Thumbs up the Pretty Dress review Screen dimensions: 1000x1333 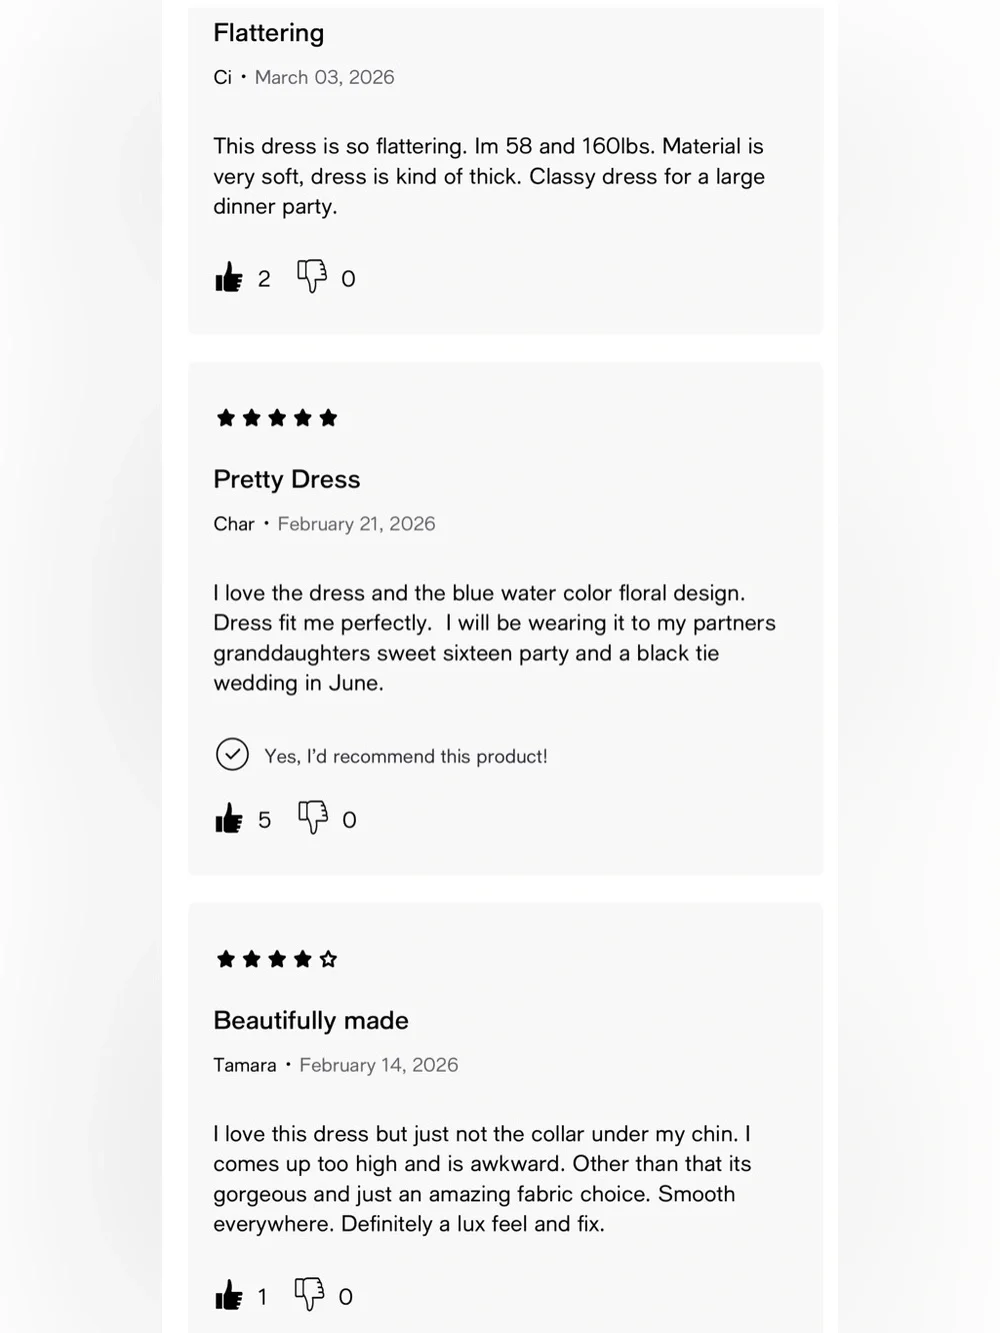[x=229, y=818]
